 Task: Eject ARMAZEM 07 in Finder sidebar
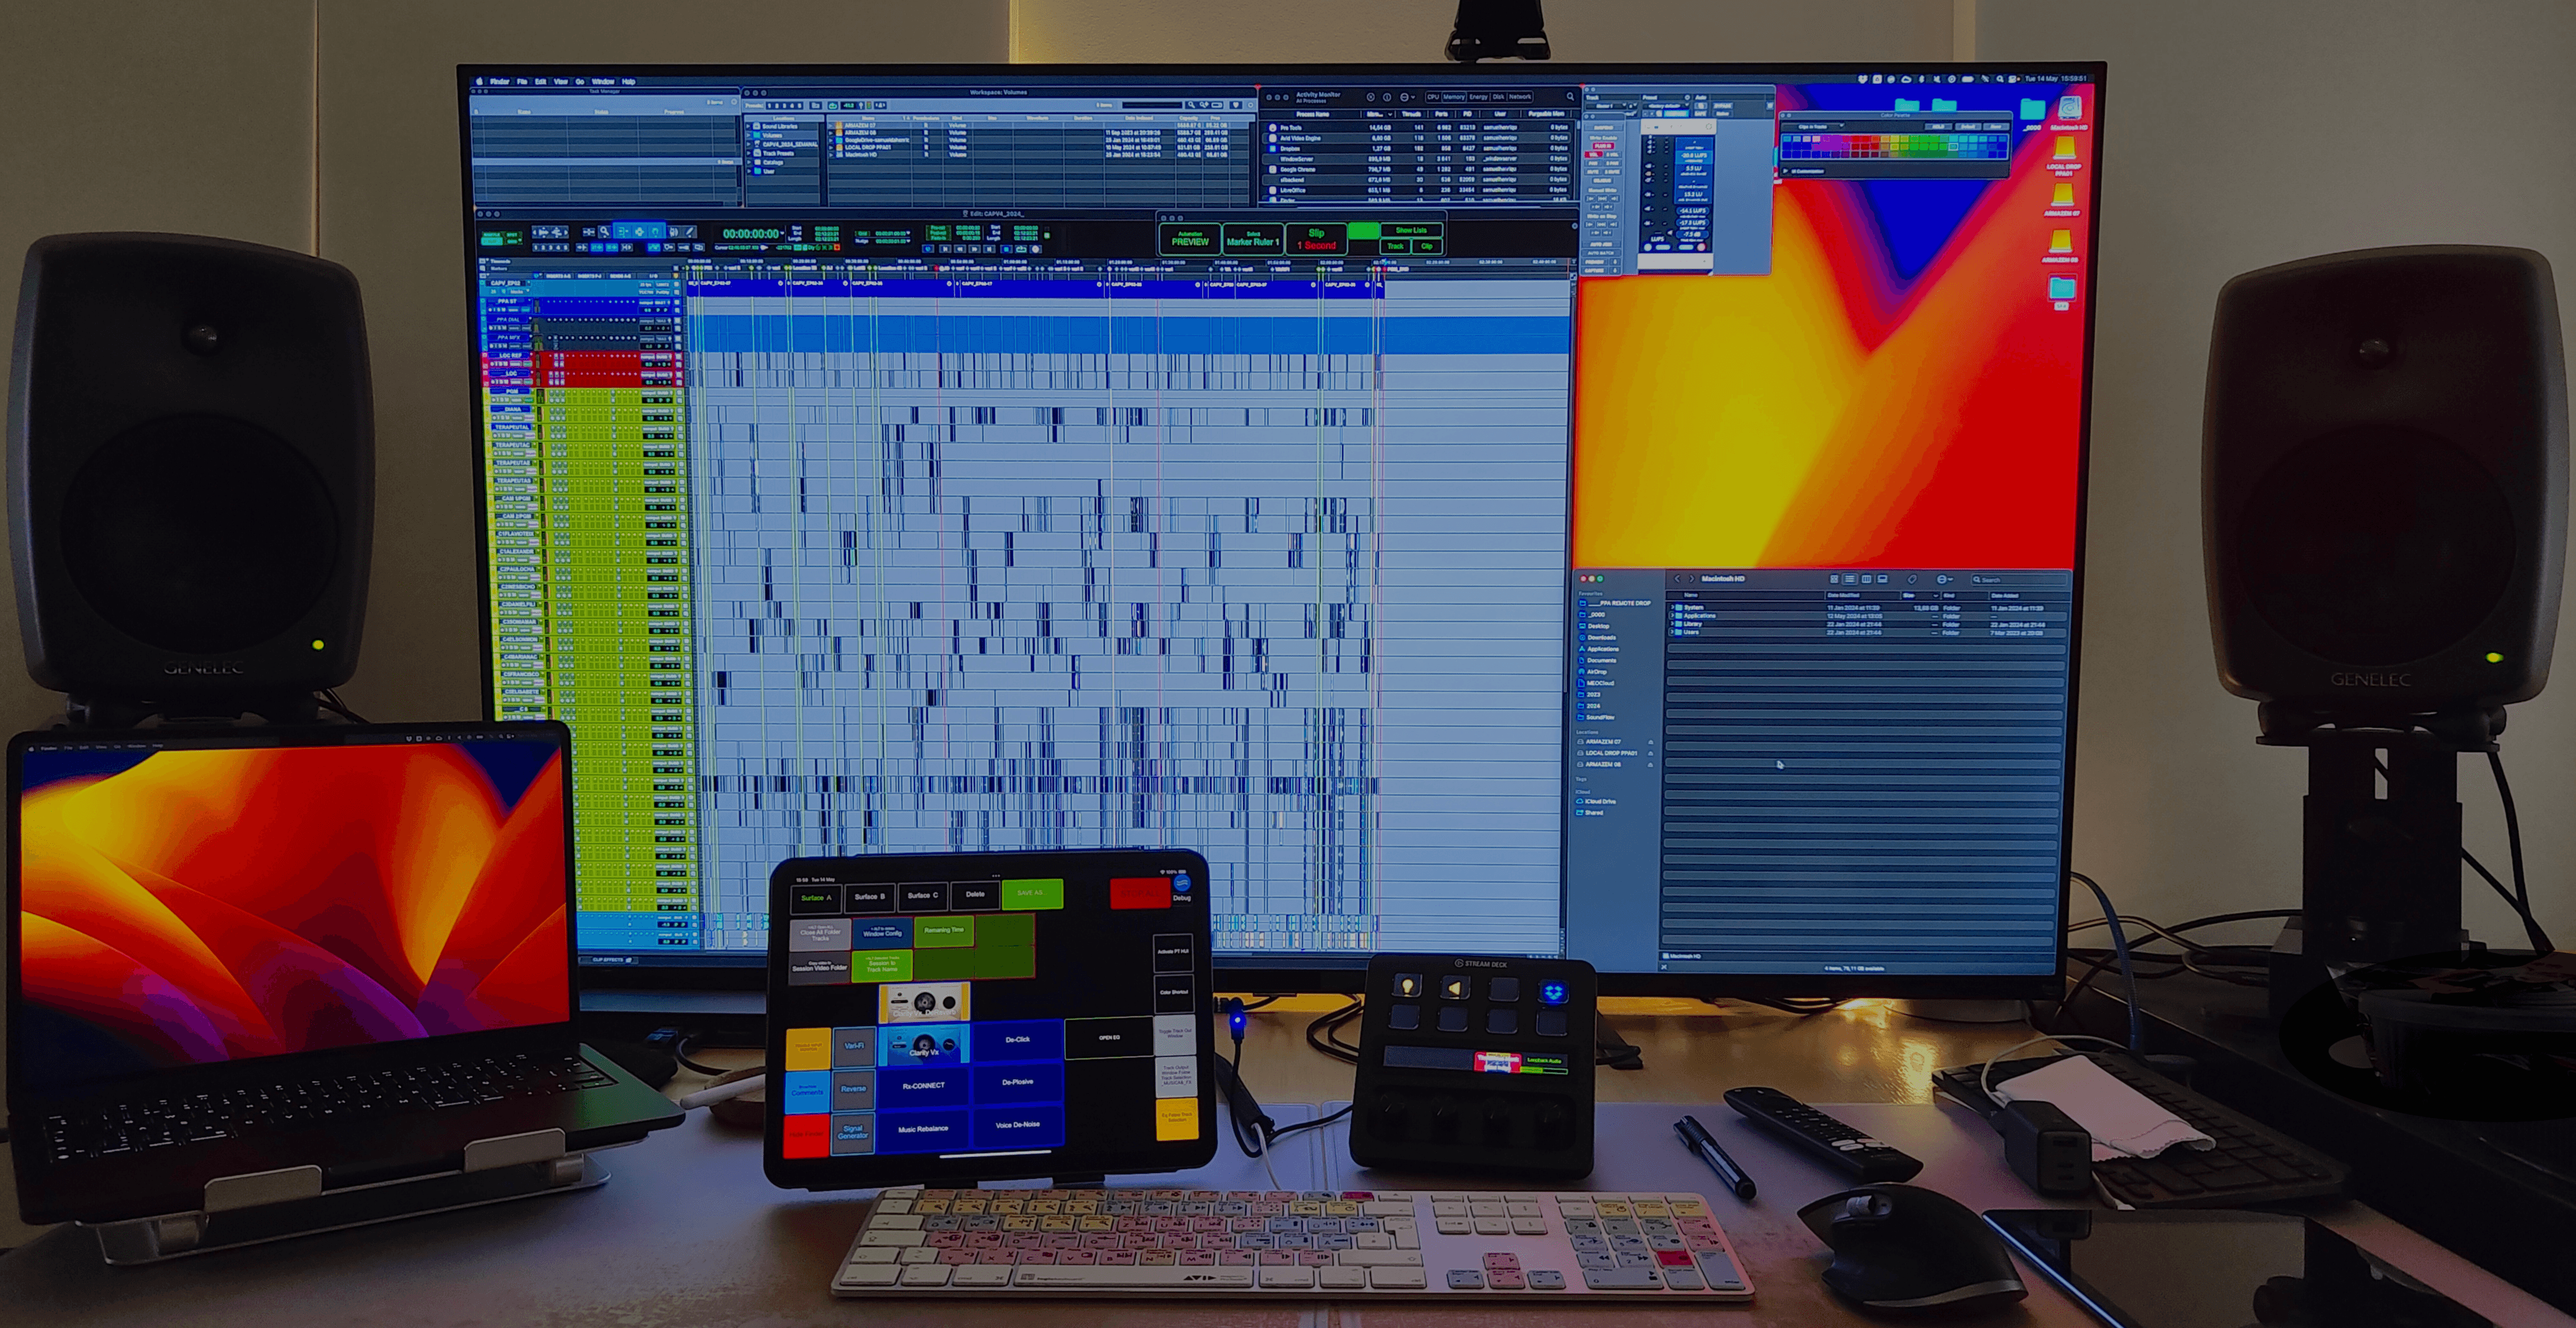click(1651, 743)
